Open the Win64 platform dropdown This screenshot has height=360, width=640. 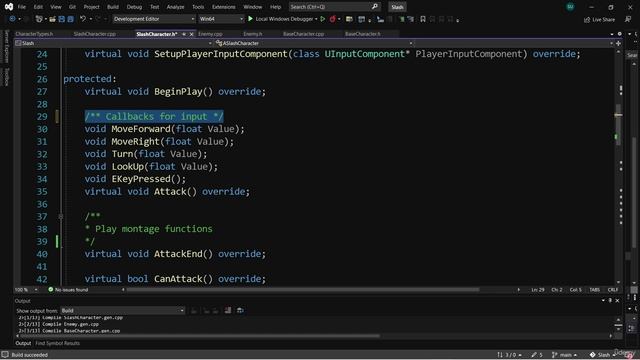click(x=221, y=19)
